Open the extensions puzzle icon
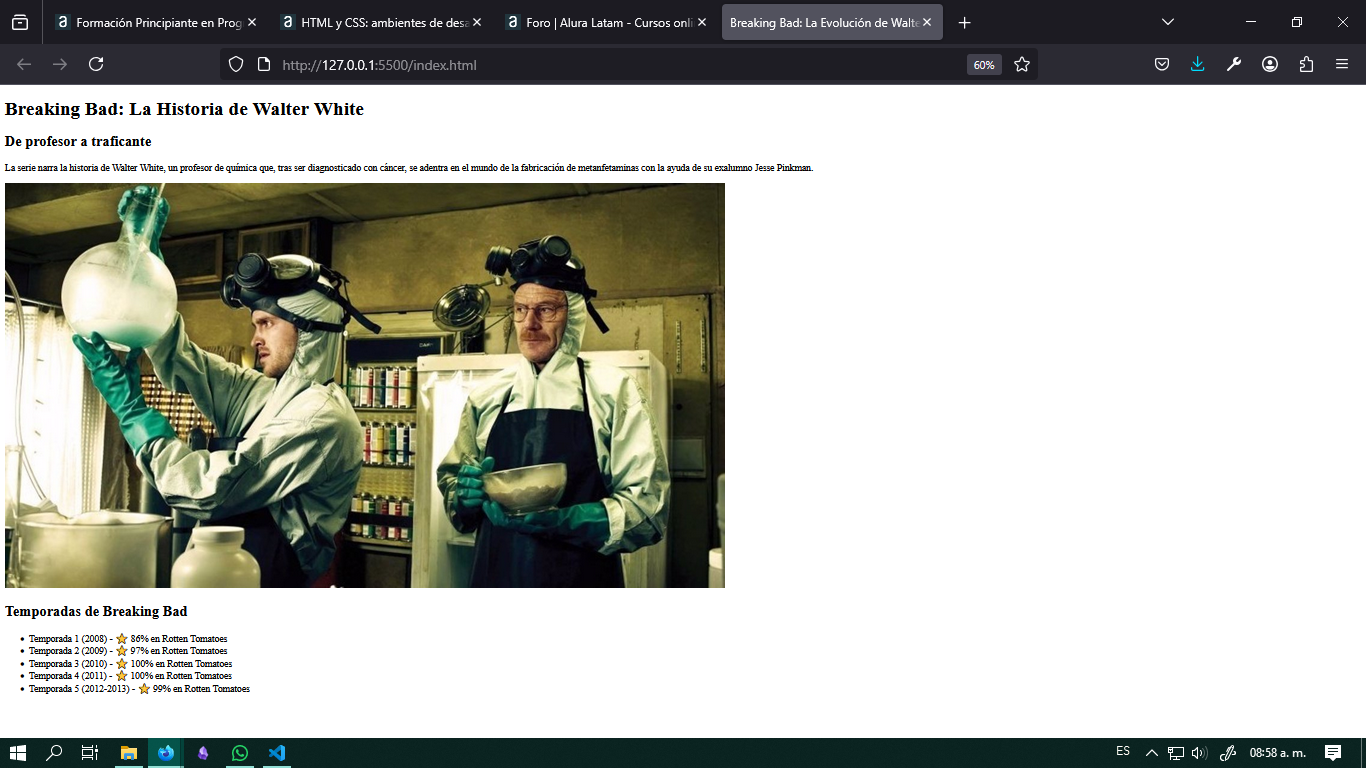This screenshot has height=768, width=1366. (1306, 64)
